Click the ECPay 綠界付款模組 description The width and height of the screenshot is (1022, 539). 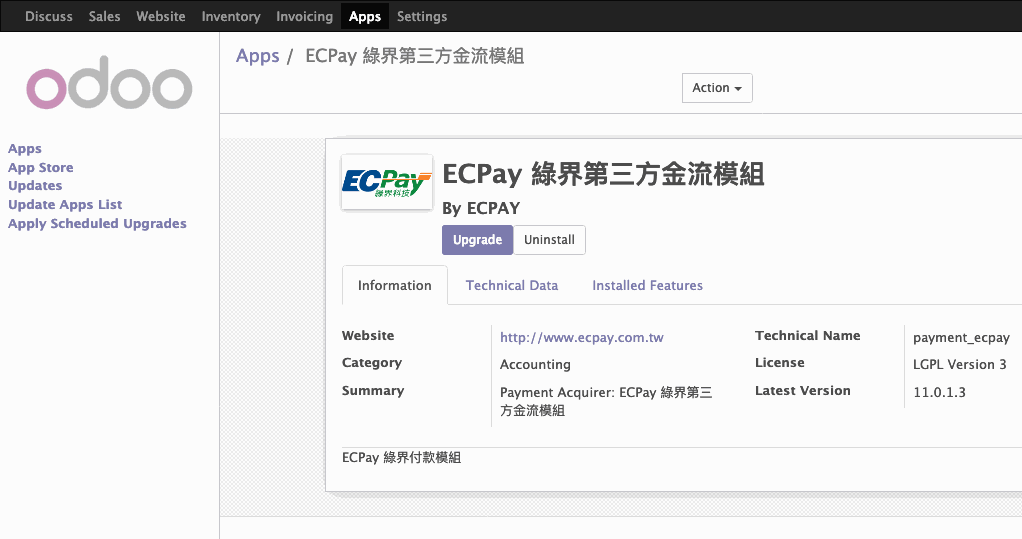coord(402,458)
